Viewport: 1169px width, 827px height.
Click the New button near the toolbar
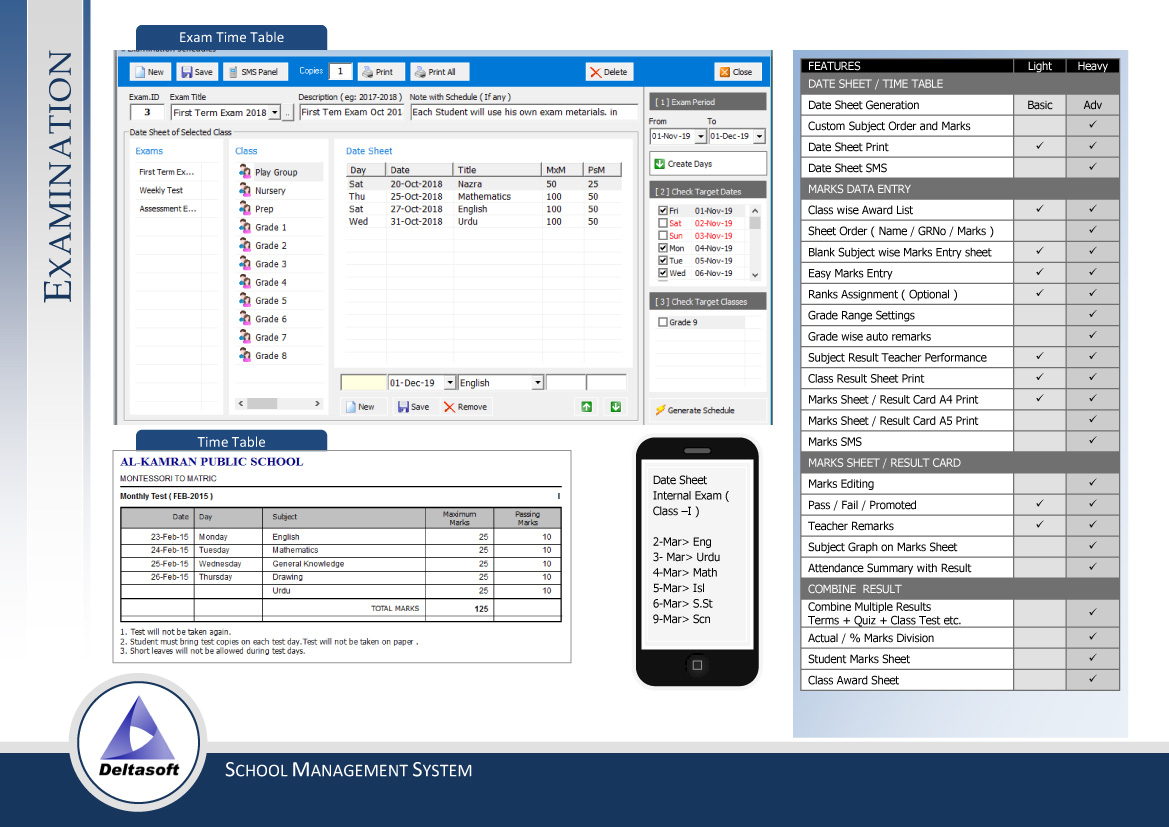(363, 406)
